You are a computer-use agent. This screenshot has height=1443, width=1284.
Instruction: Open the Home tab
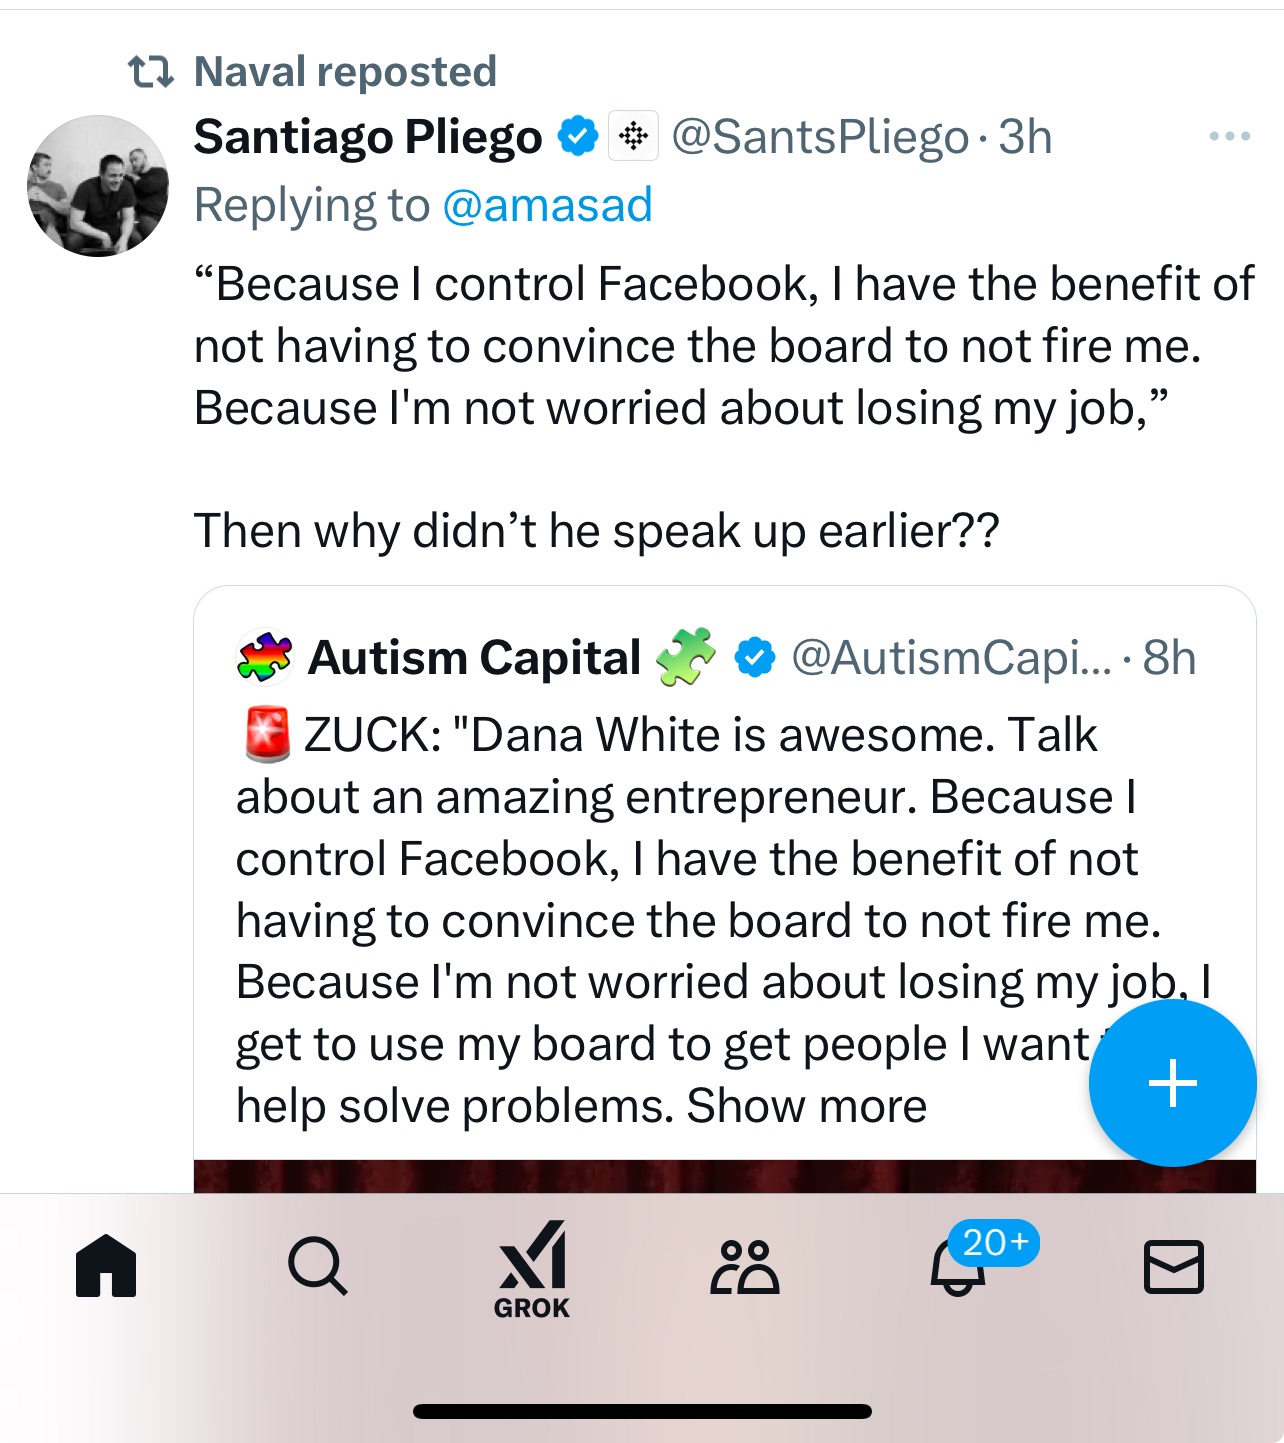point(106,1266)
